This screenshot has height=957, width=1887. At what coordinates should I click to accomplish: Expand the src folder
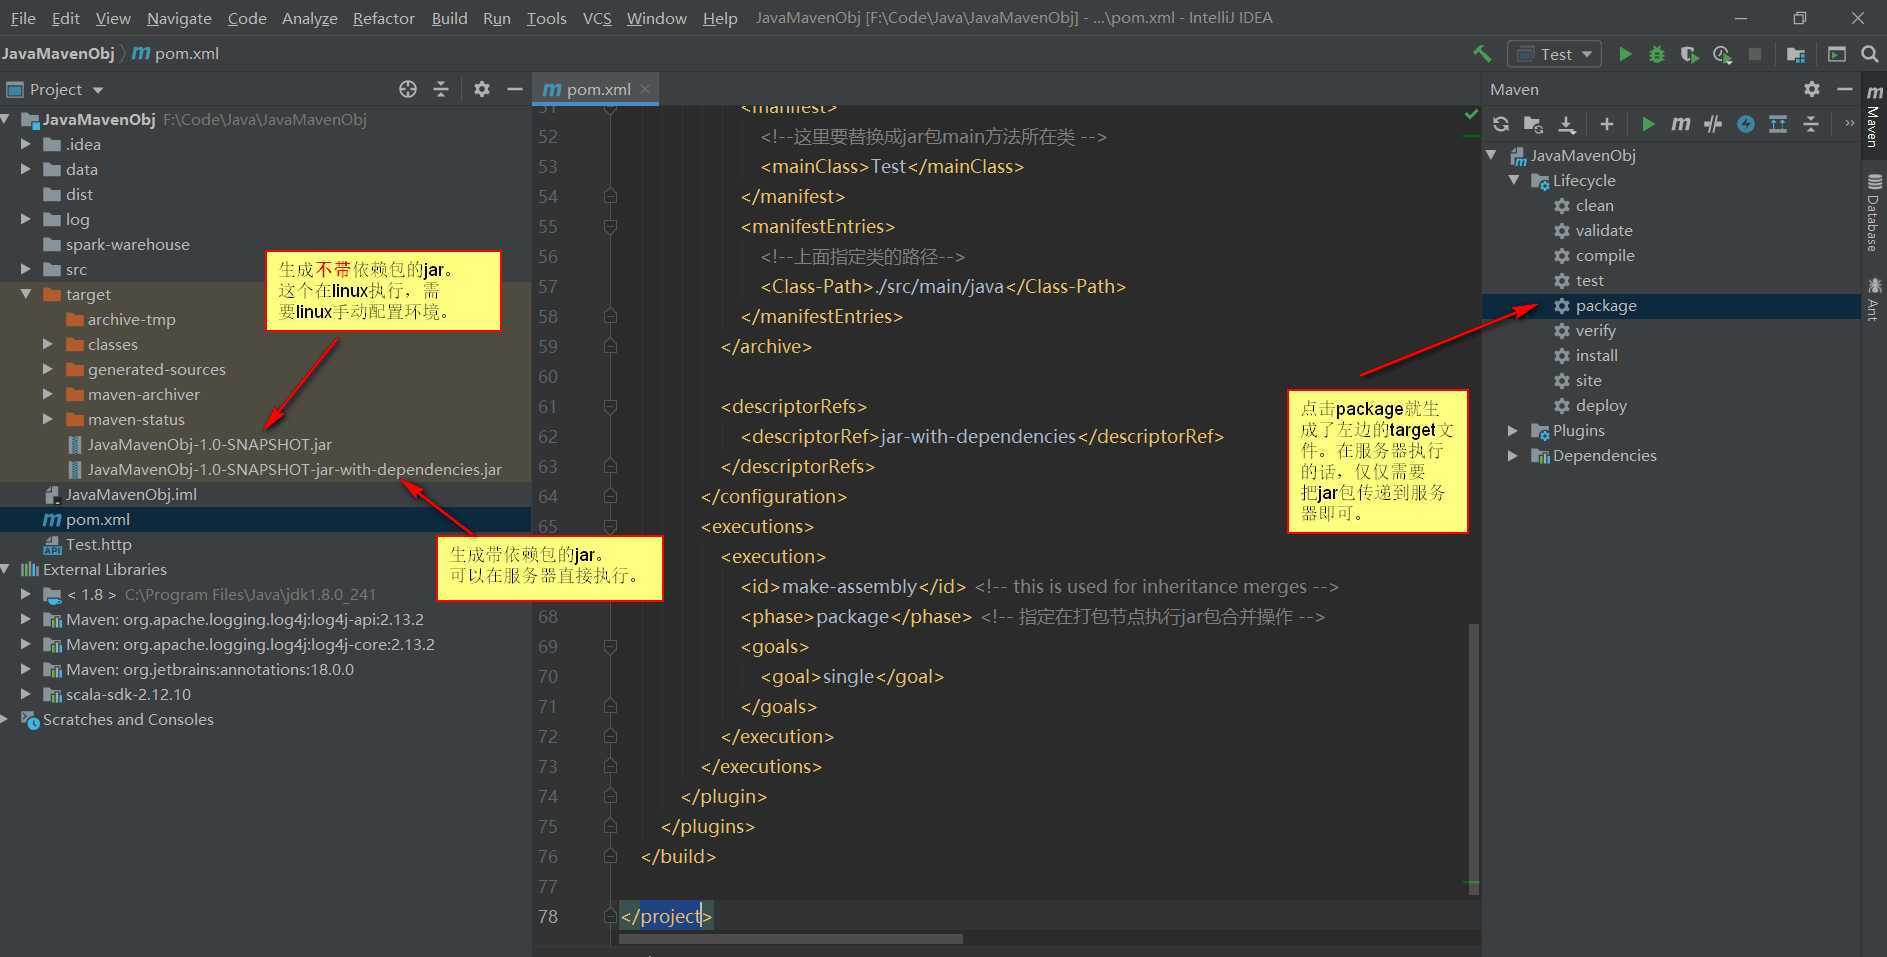click(x=26, y=269)
